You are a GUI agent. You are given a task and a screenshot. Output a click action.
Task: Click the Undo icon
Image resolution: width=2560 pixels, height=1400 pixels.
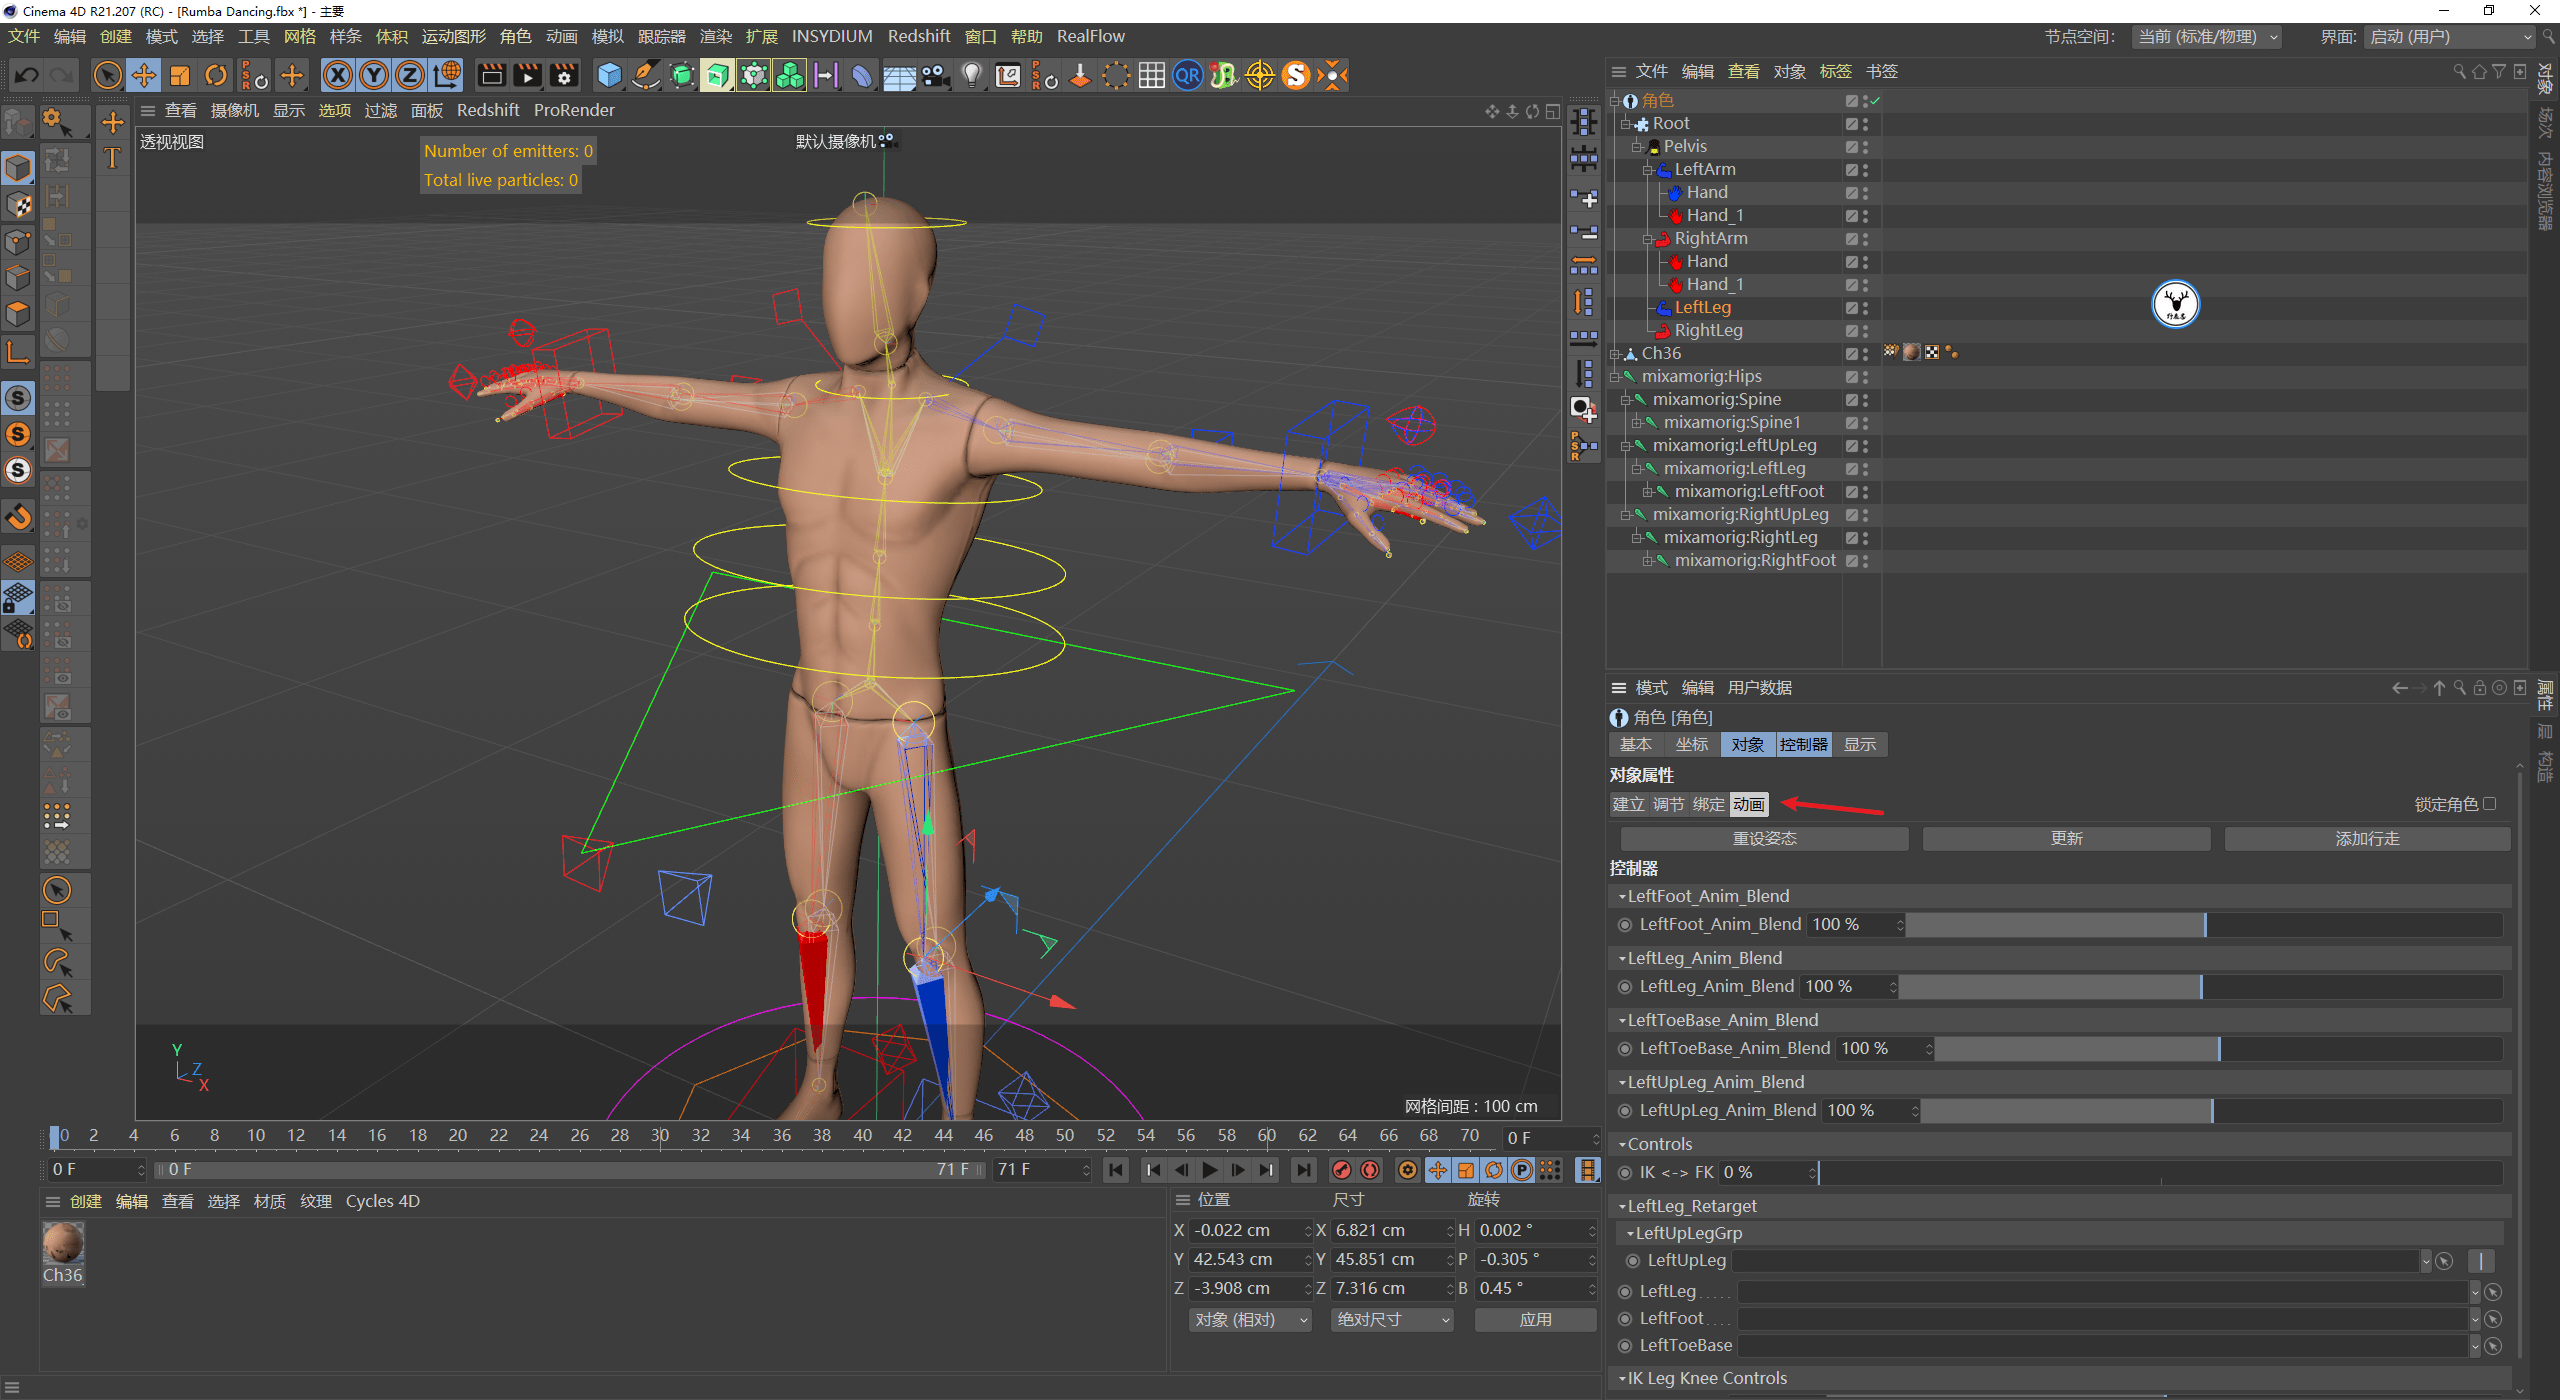26,75
